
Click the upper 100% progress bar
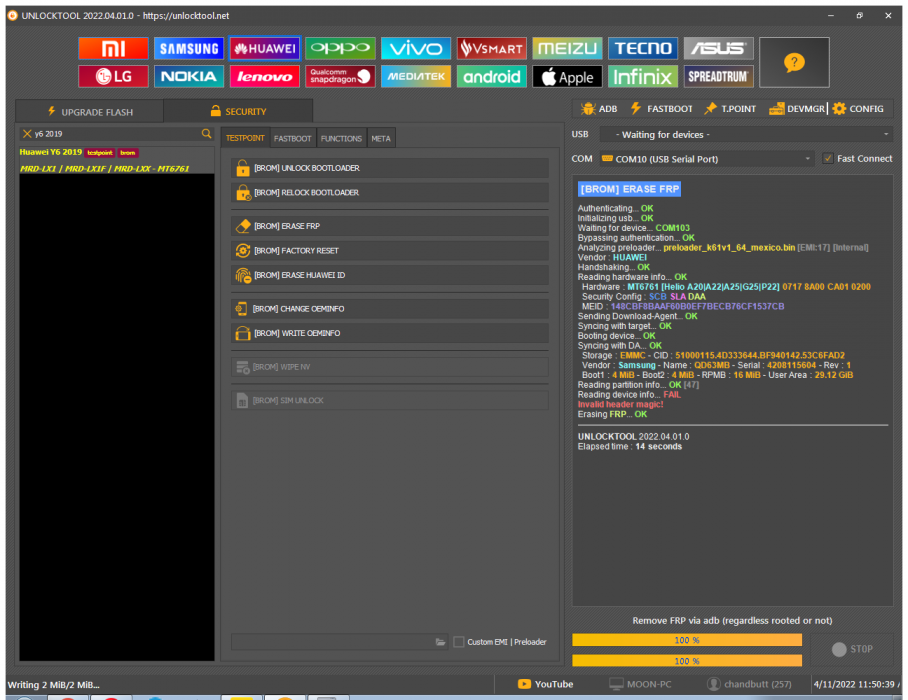[687, 640]
